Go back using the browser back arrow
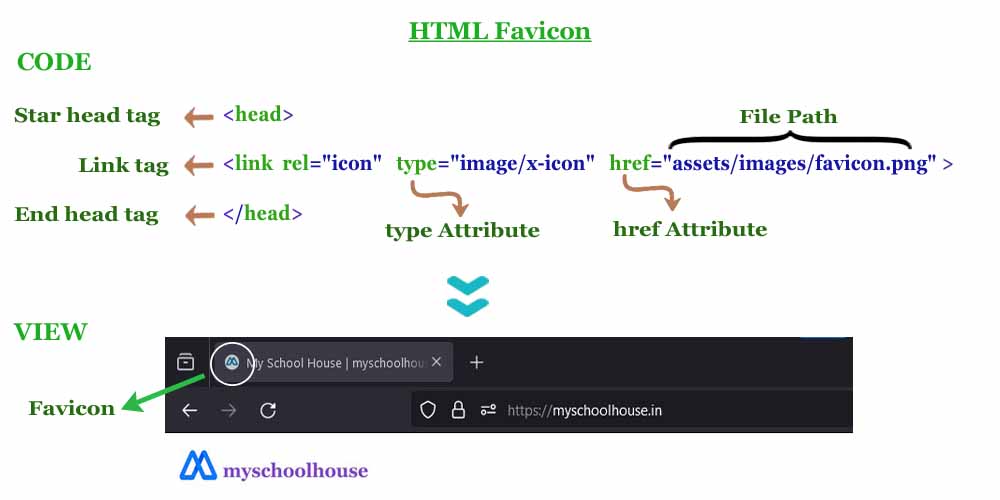Image resolution: width=1000 pixels, height=500 pixels. 190,410
